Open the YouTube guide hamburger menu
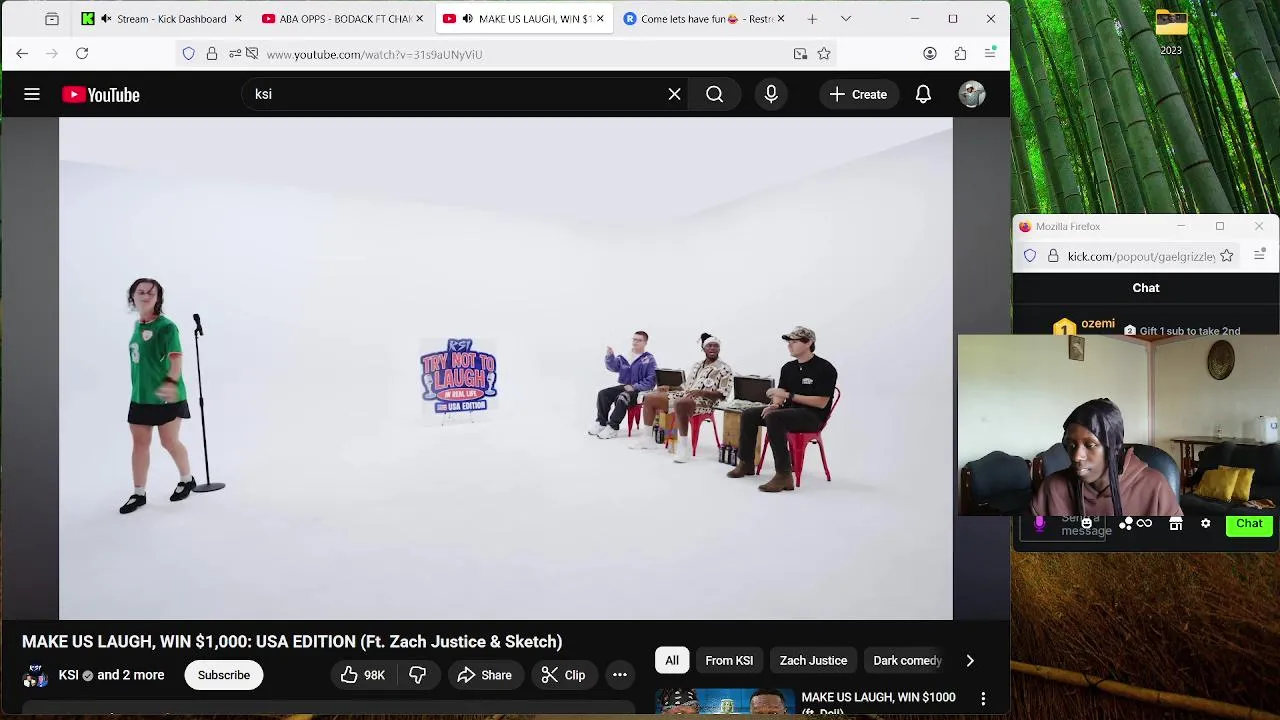The image size is (1280, 720). pyautogui.click(x=32, y=94)
